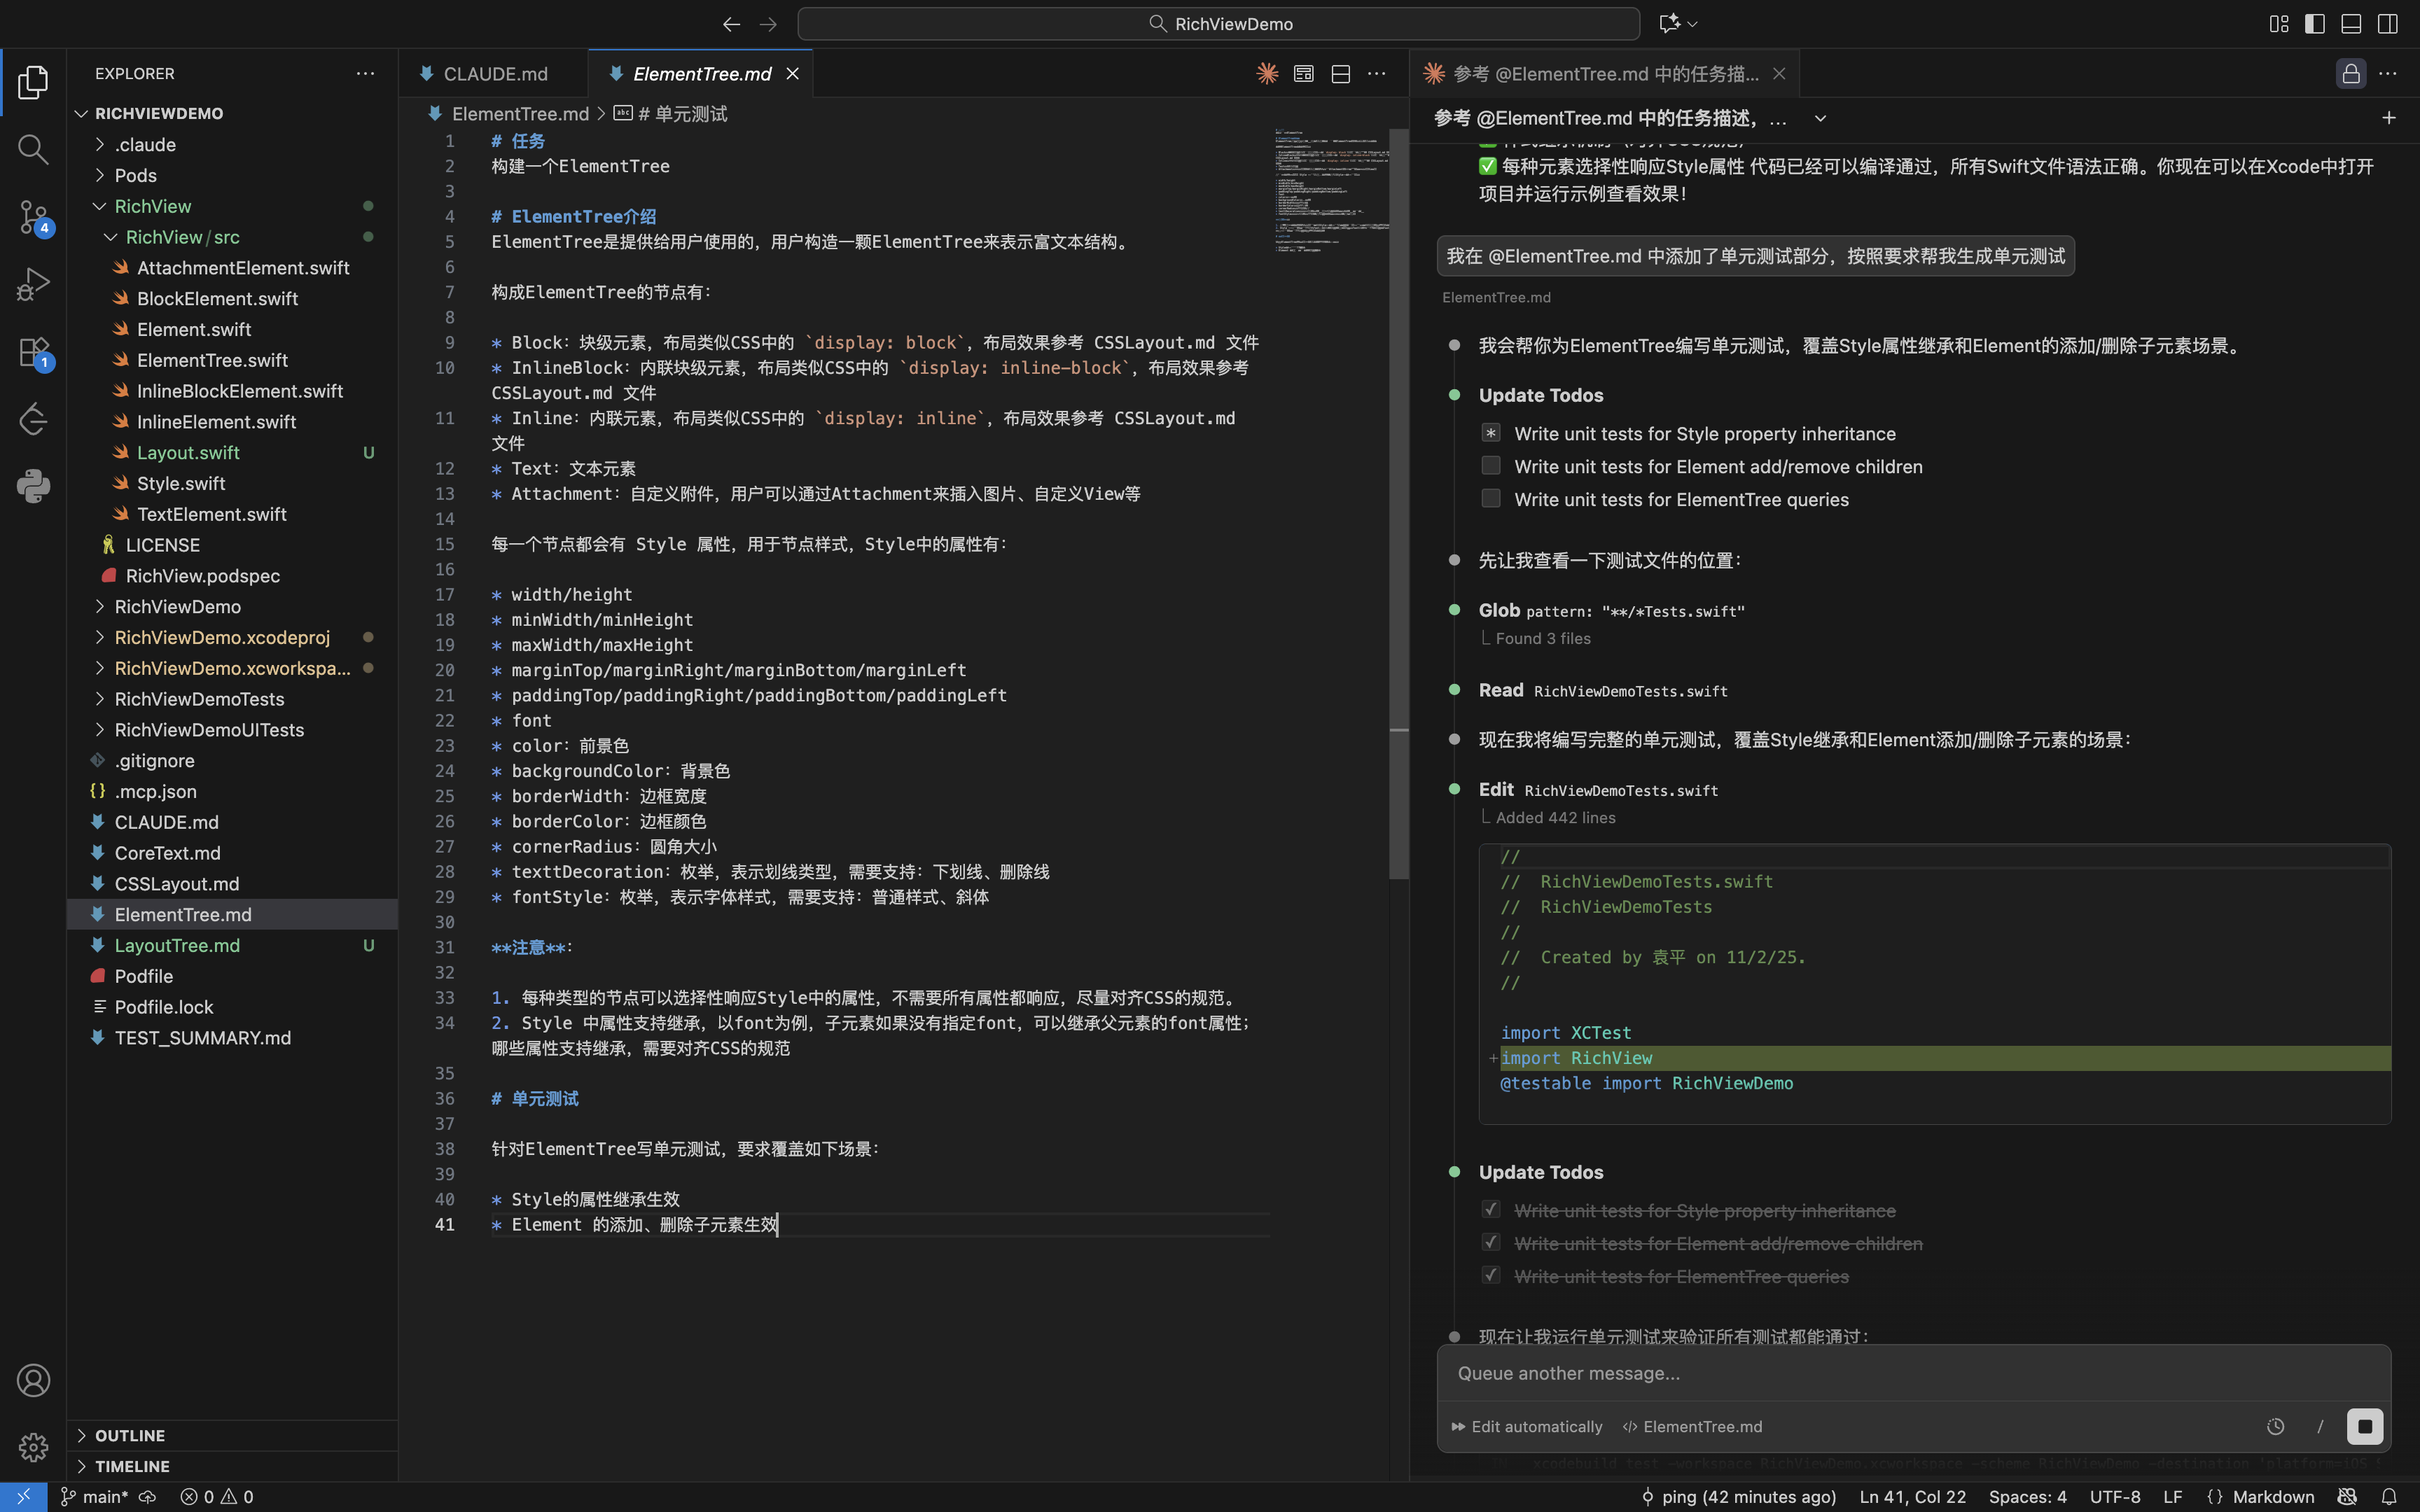Screen dimensions: 2420x1512
Task: Click the Claude Code icon in editor toolbar
Action: [1267, 74]
